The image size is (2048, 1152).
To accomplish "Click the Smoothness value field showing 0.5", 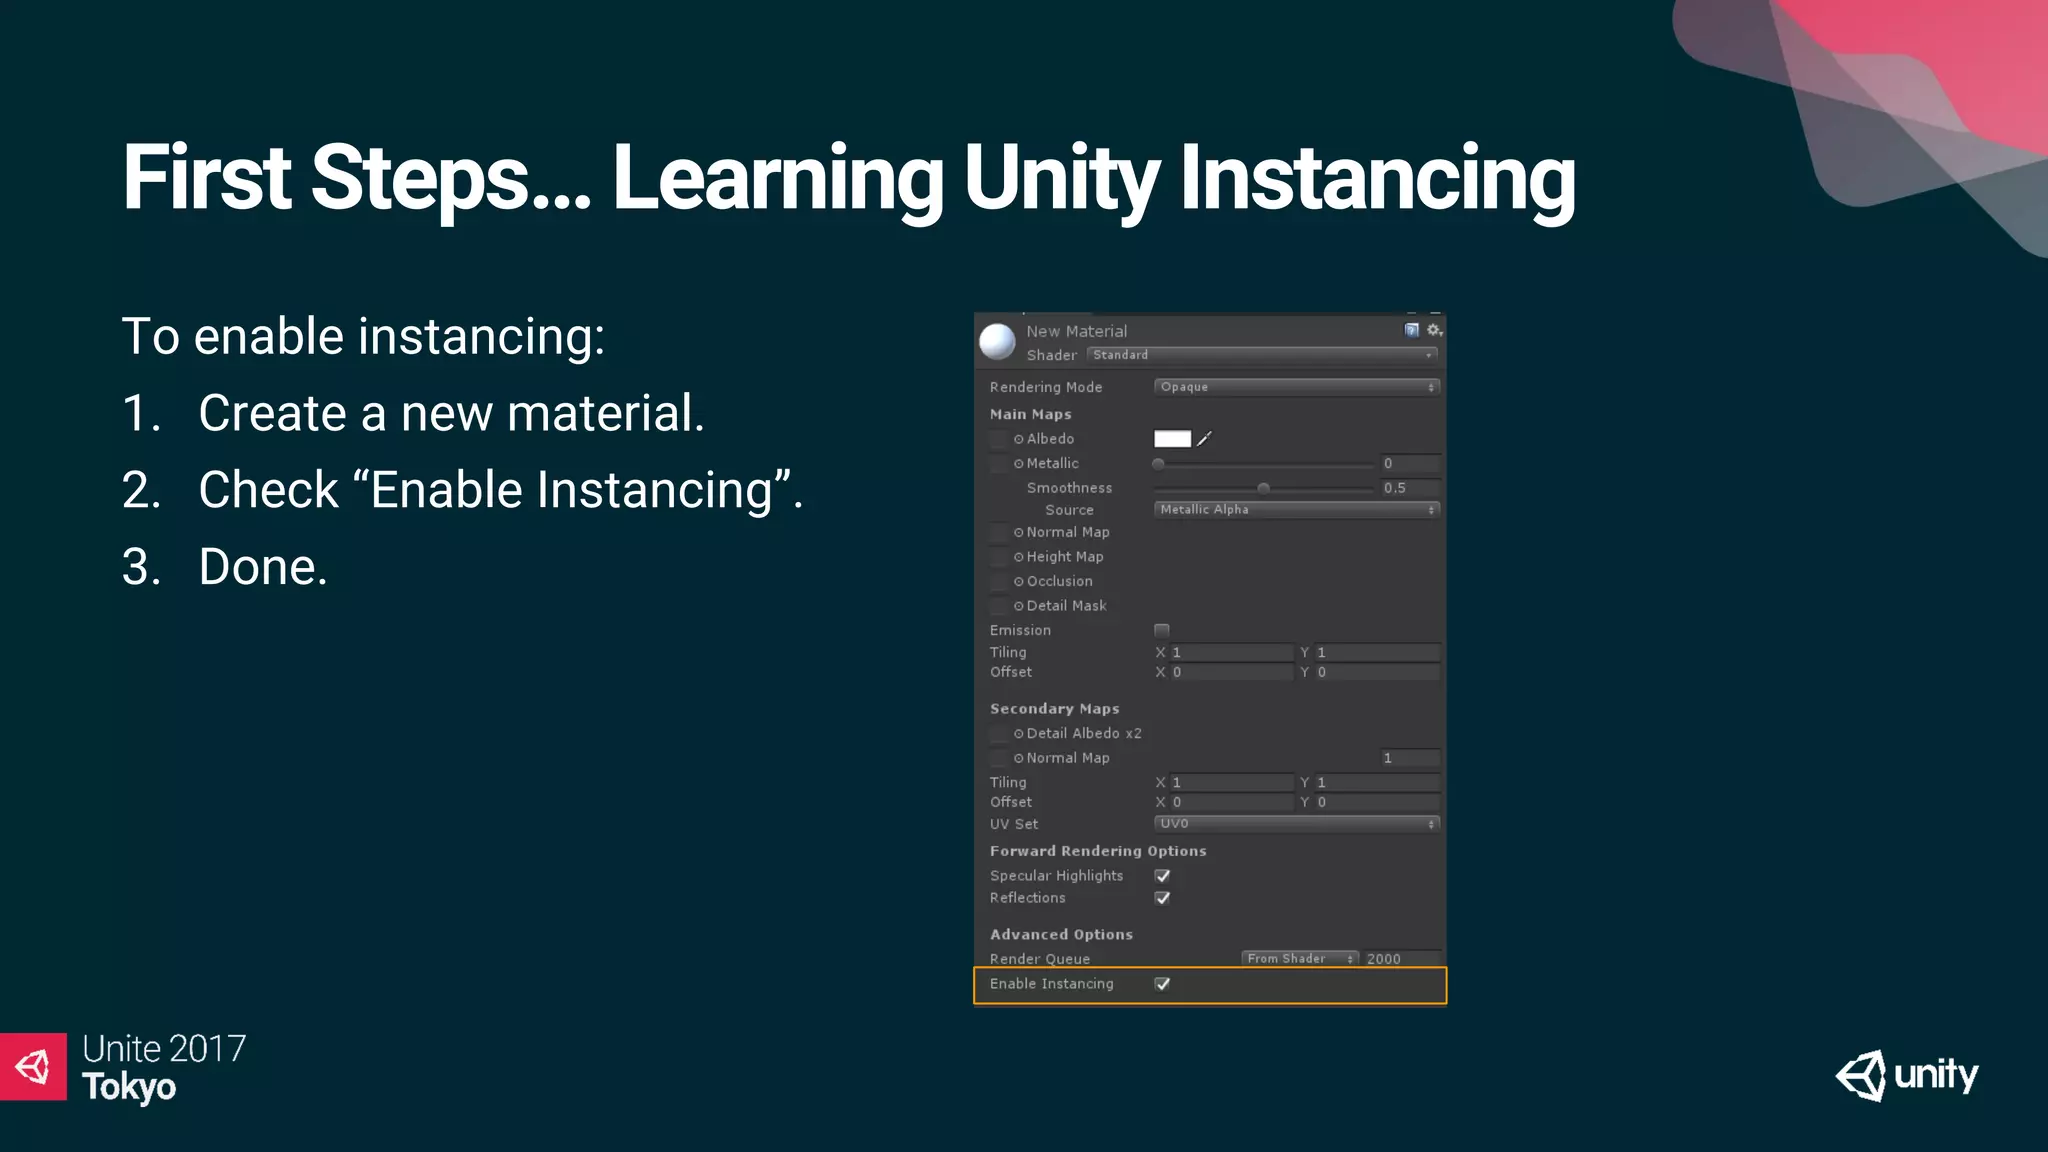I will 1411,488.
